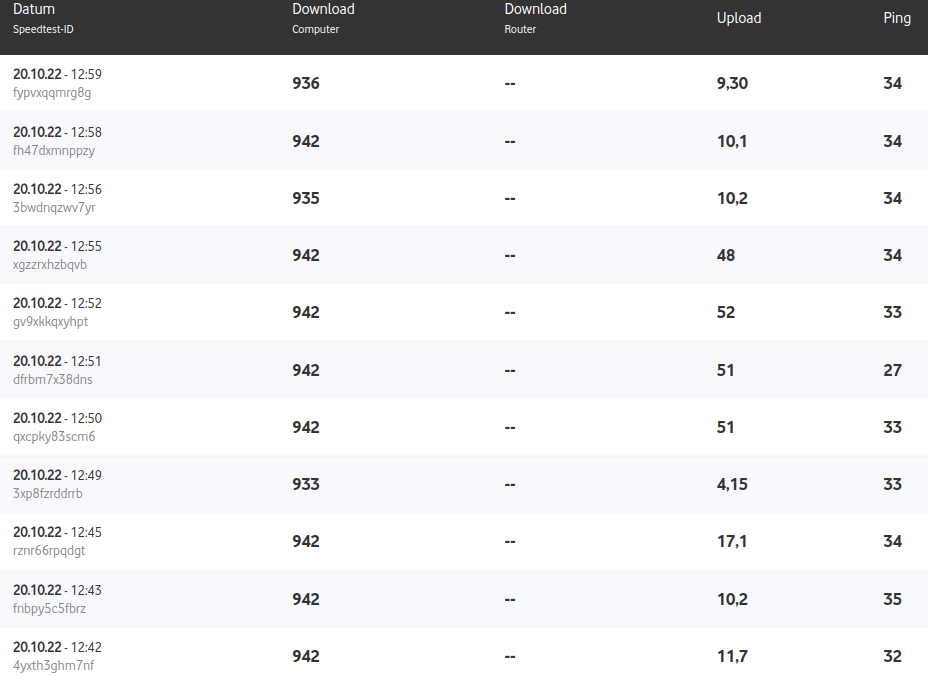Open speedtest ID fh47dxmnppzy
The height and width of the screenshot is (677, 928).
pyautogui.click(x=54, y=151)
